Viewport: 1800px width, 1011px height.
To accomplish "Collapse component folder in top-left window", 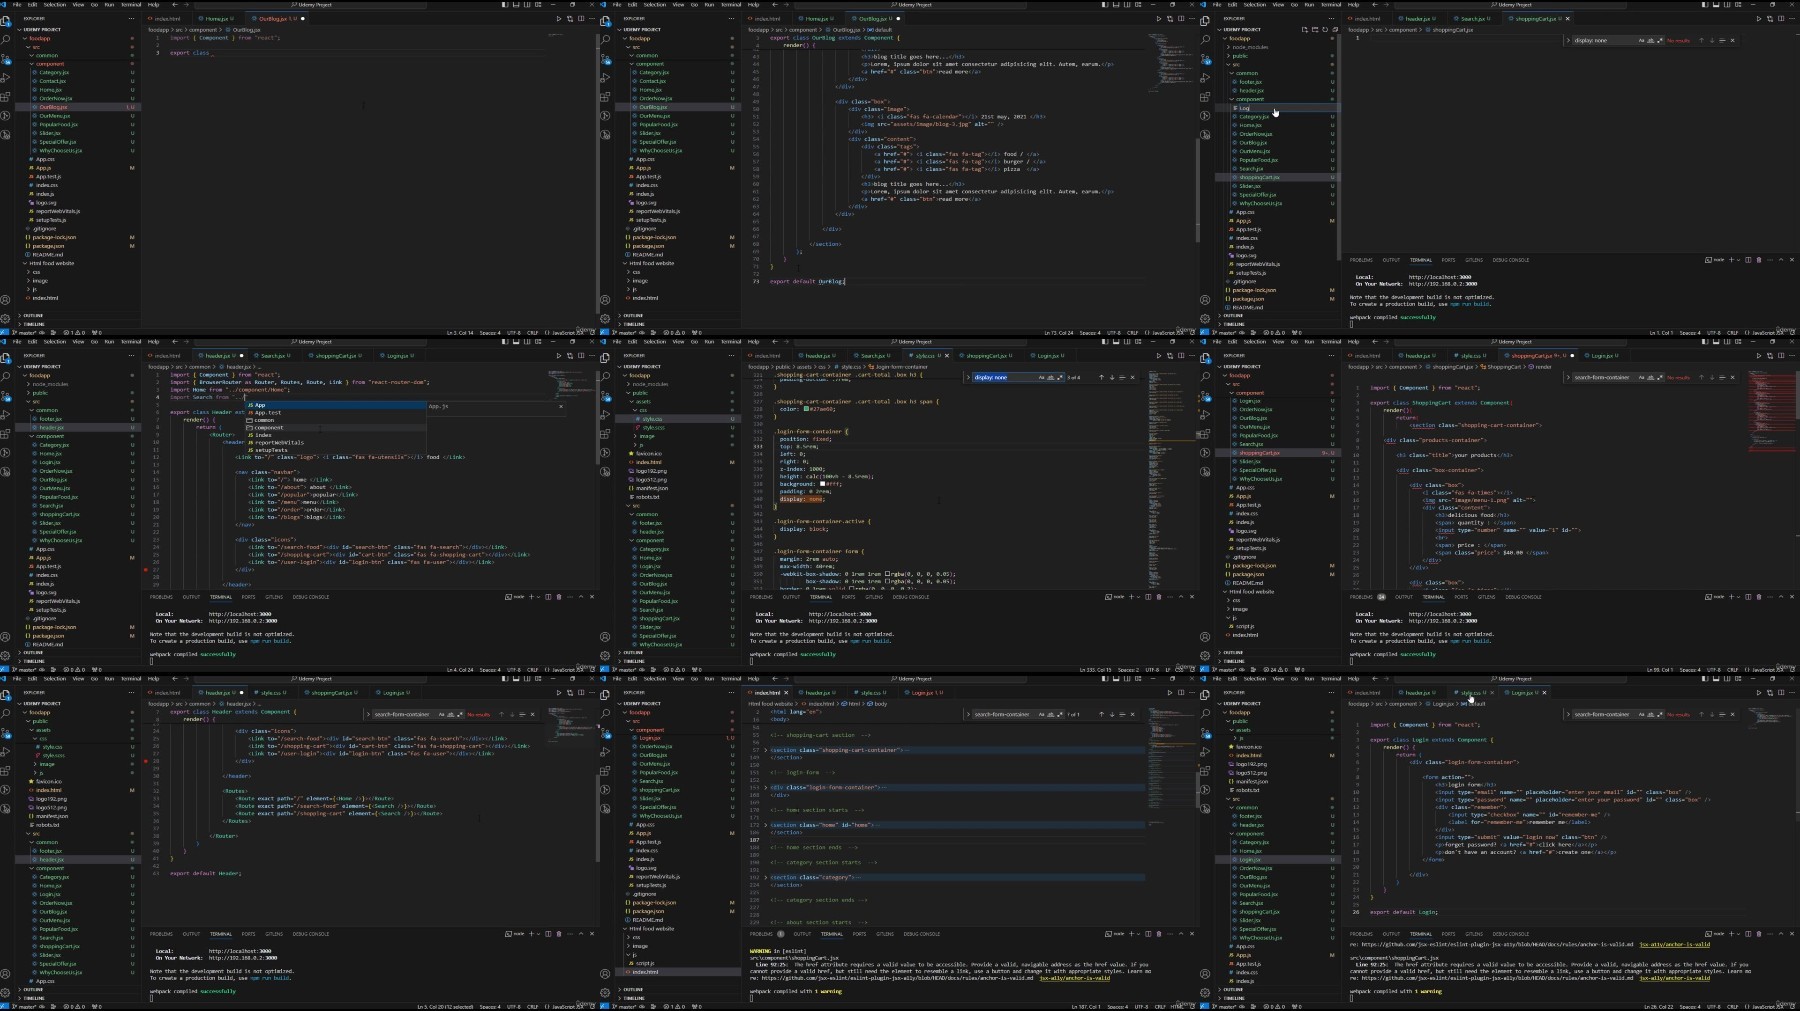I will [50, 64].
